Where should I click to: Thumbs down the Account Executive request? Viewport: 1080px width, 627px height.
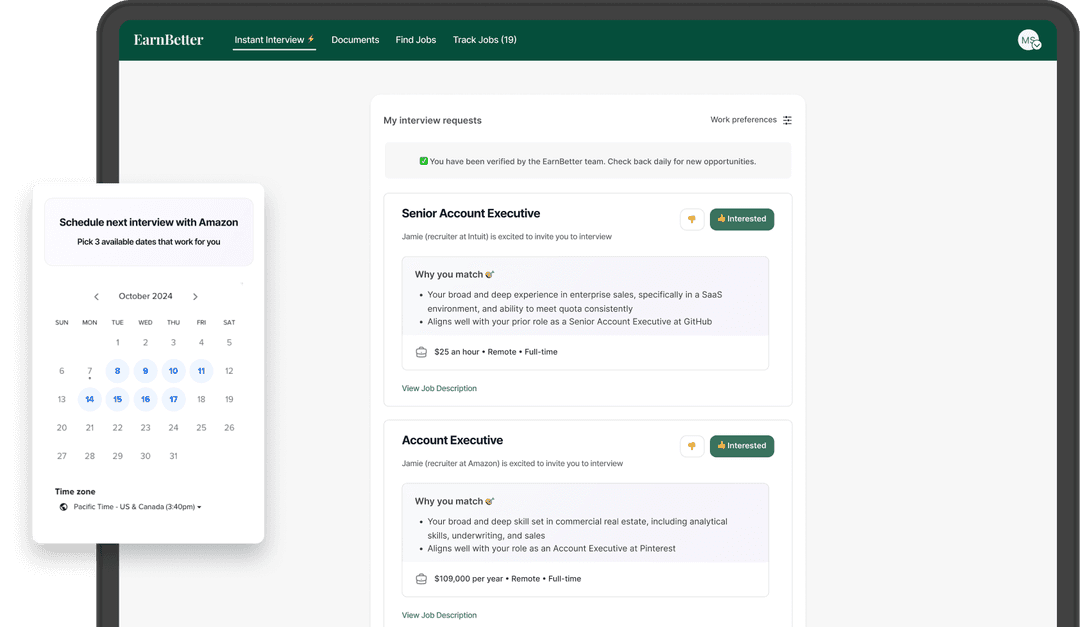(x=692, y=446)
